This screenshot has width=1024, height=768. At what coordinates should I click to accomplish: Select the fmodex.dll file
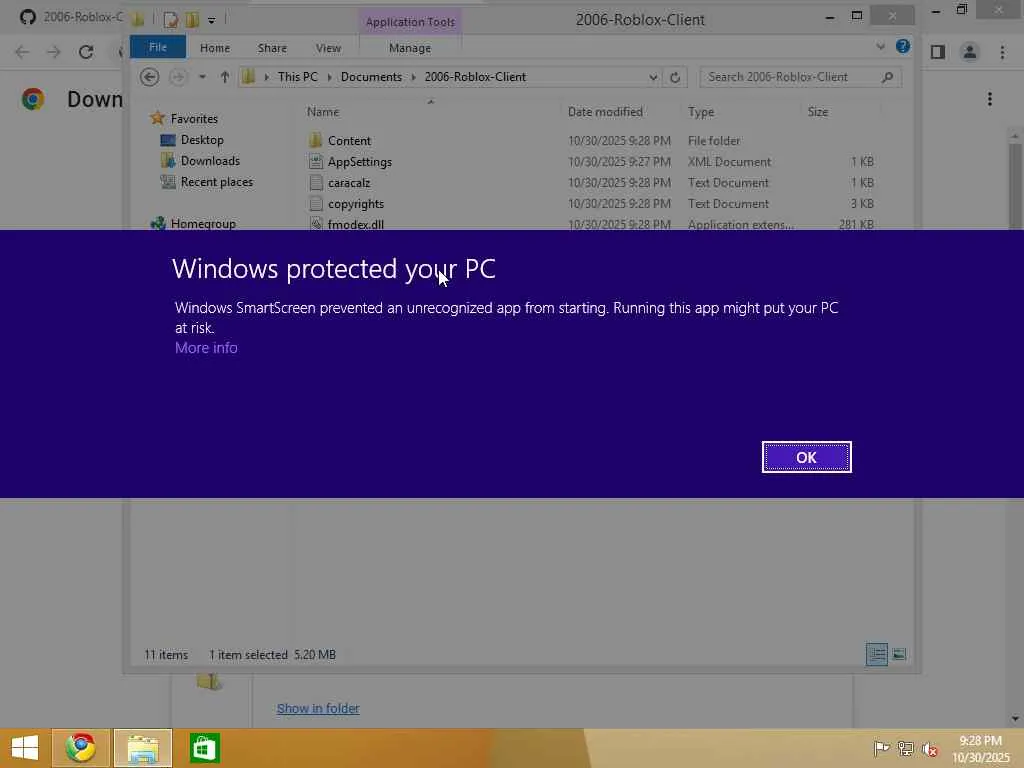click(x=591, y=223)
